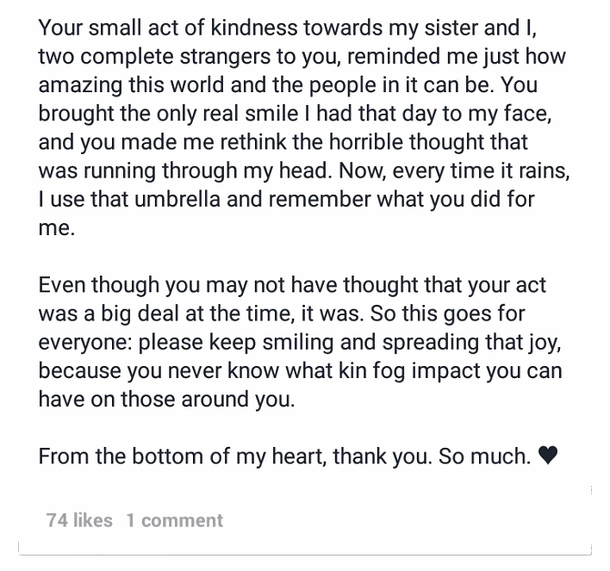Click the word 'strangers' in the post
610x571 pixels.
click(225, 56)
